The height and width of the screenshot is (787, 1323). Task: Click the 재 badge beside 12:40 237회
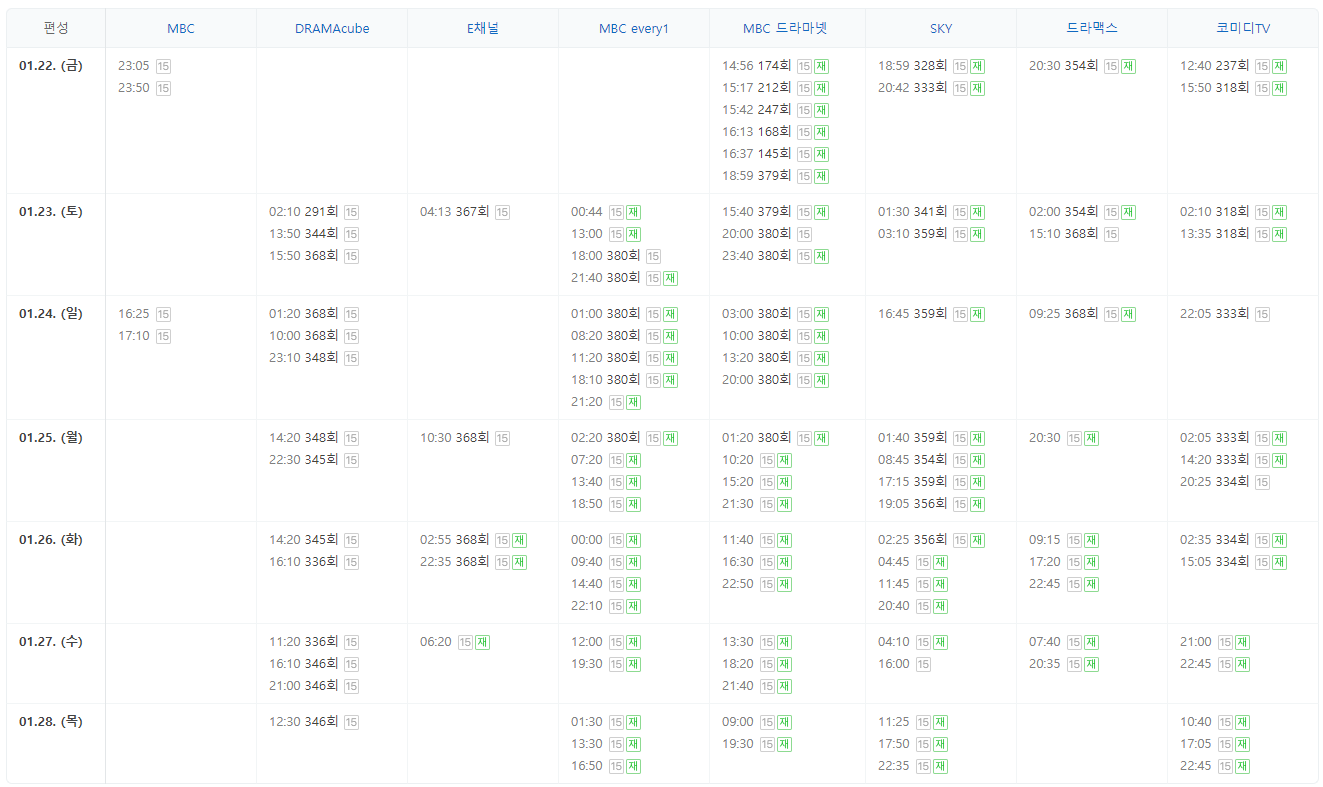[1279, 66]
